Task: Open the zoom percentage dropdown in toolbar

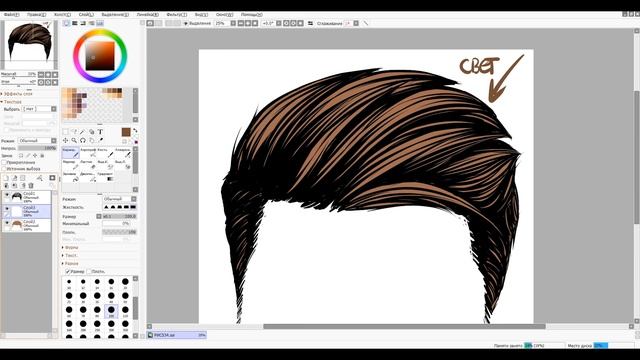Action: point(233,23)
